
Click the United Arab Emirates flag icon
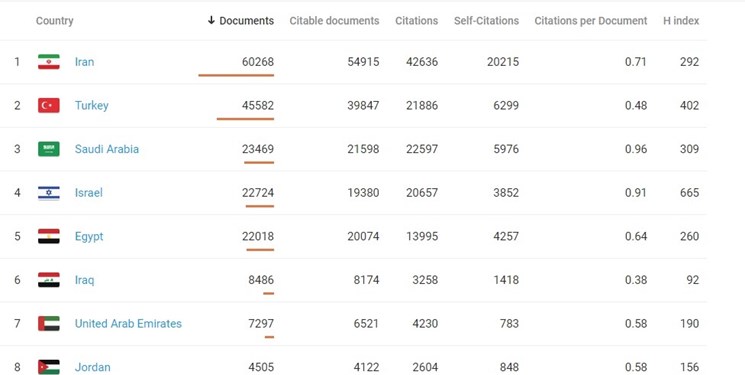pos(49,324)
